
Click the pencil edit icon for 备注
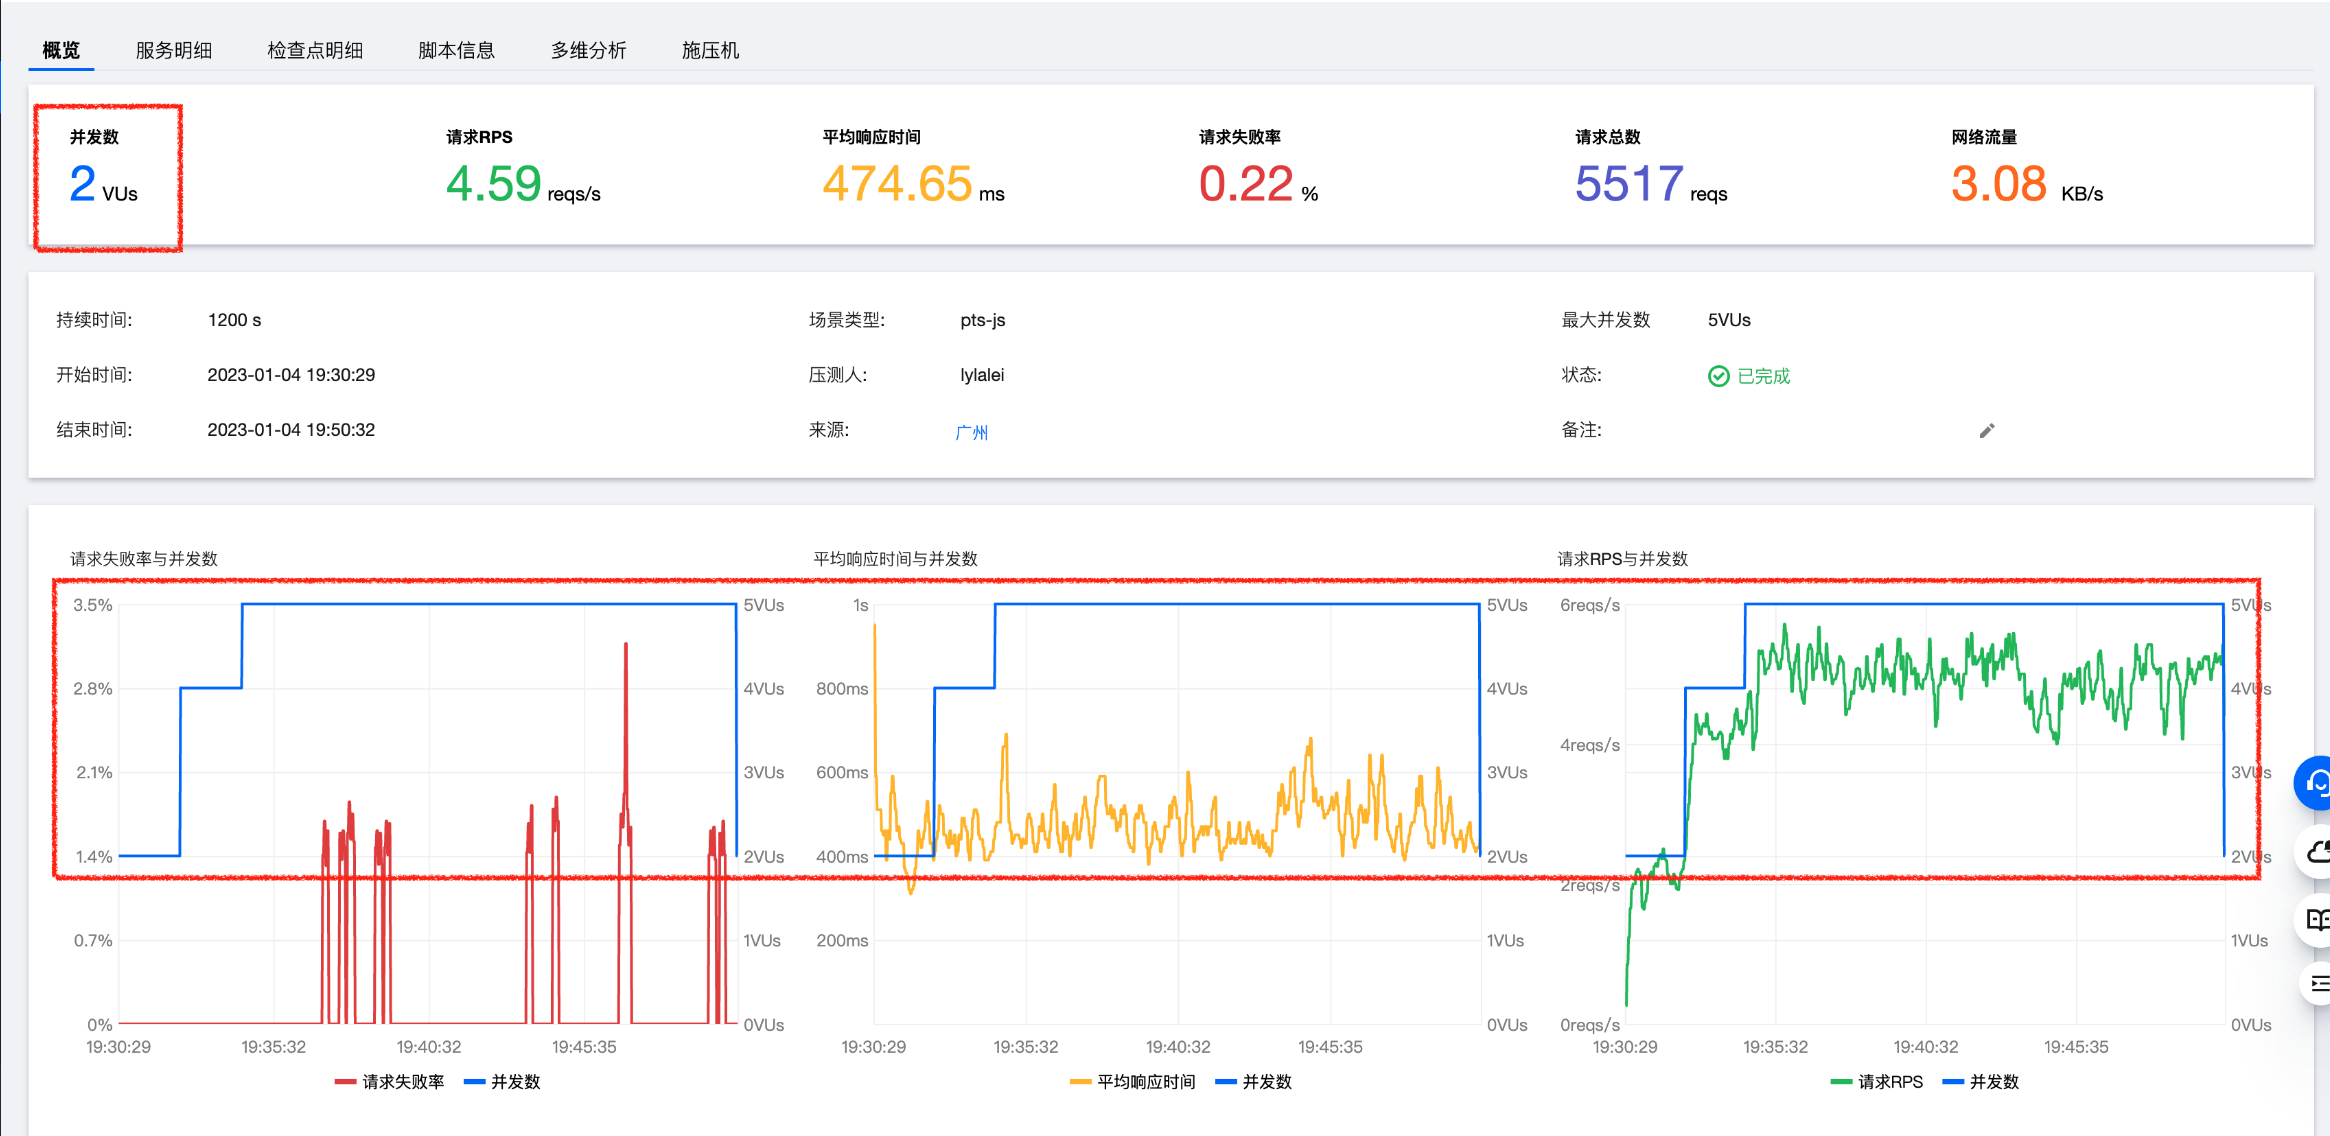[x=1987, y=431]
